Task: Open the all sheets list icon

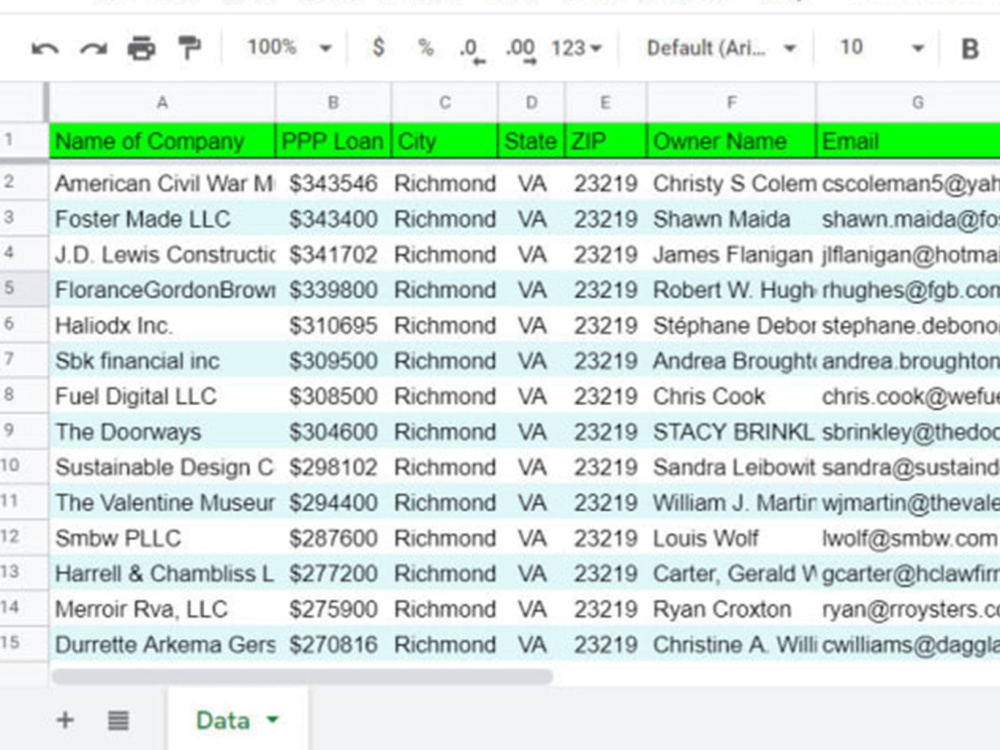Action: pos(118,720)
